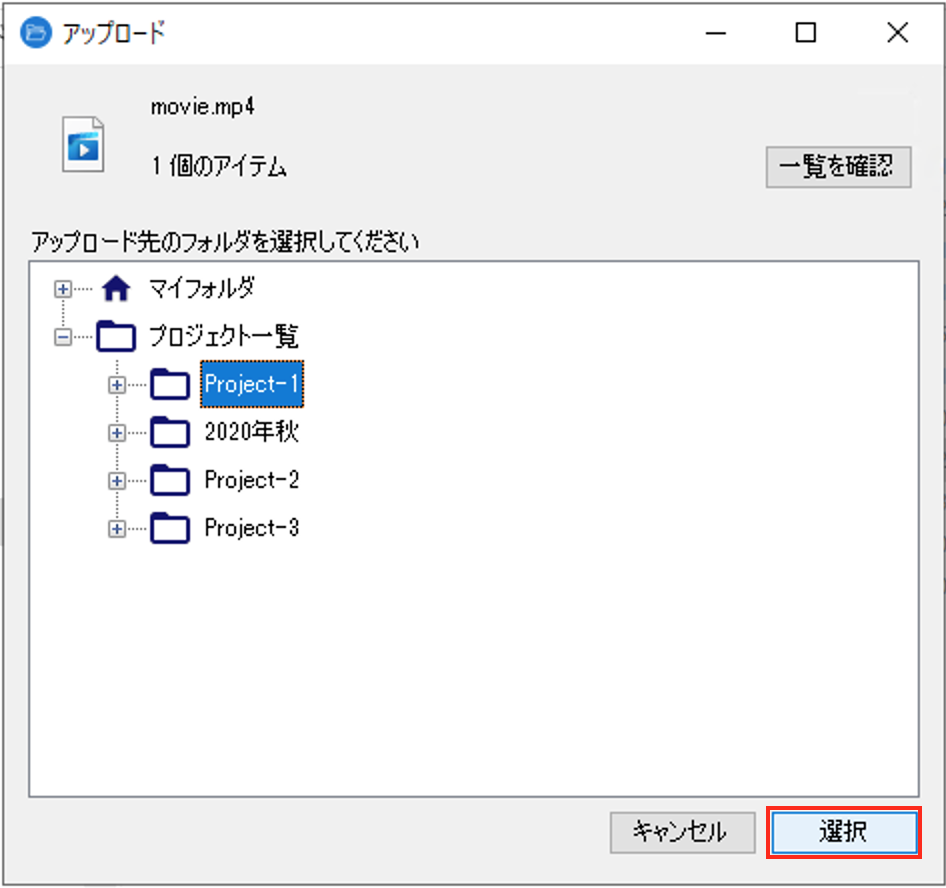
Task: Click the upload dialog title bar icon
Action: click(34, 31)
